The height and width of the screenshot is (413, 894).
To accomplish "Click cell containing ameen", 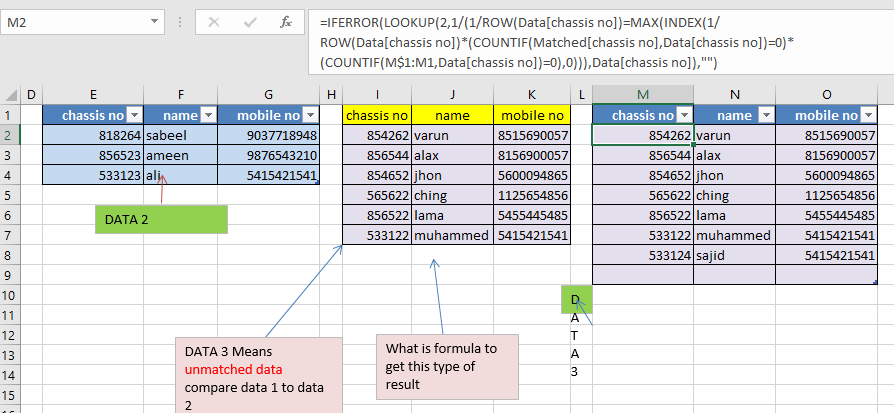I will (x=181, y=156).
